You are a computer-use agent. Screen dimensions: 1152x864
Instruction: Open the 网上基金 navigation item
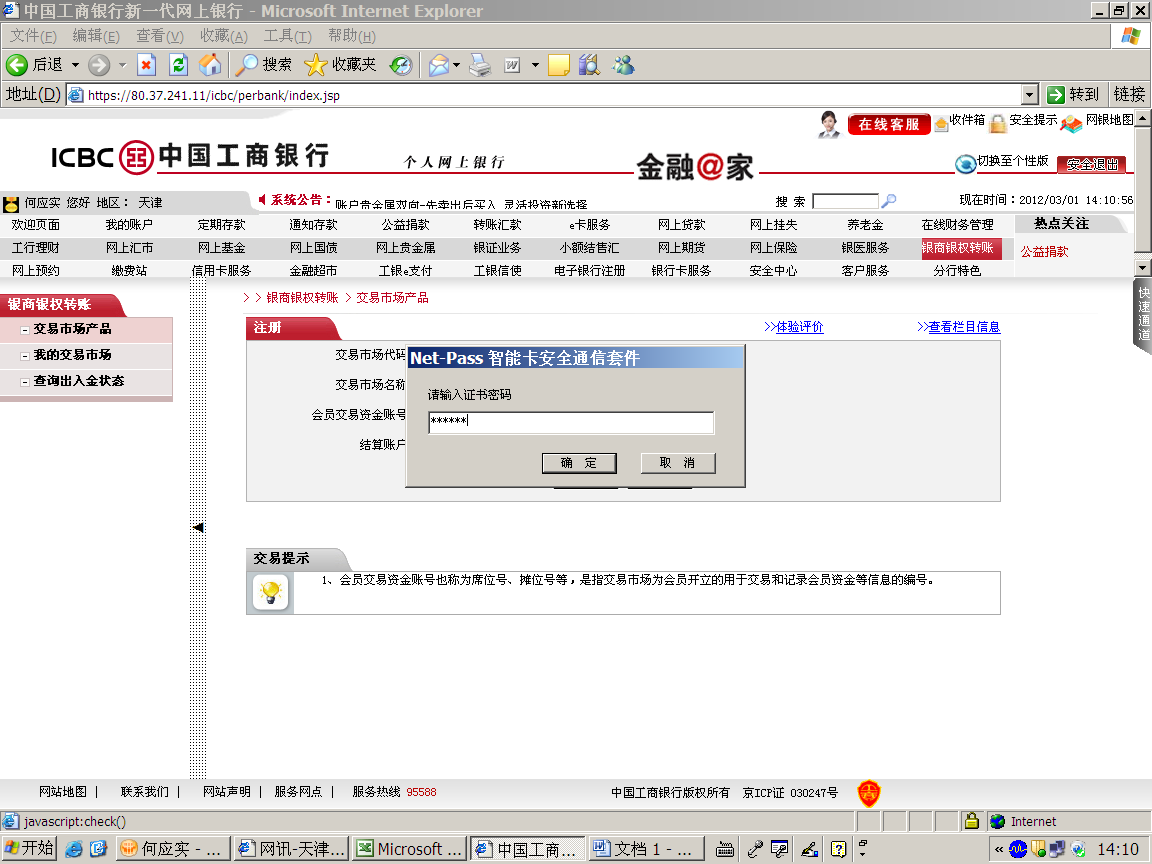[x=222, y=248]
